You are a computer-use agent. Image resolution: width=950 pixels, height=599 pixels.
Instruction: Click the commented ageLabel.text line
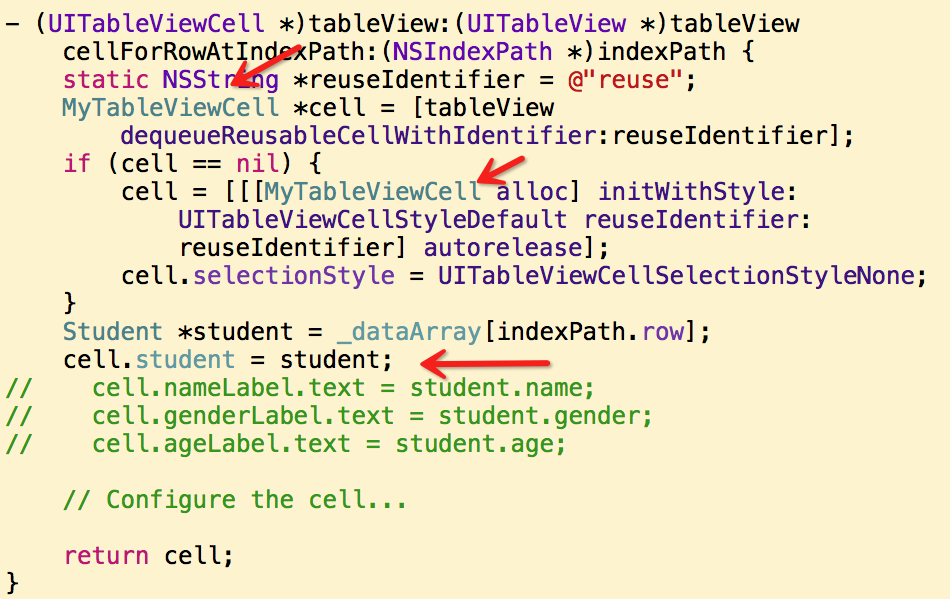tap(286, 444)
